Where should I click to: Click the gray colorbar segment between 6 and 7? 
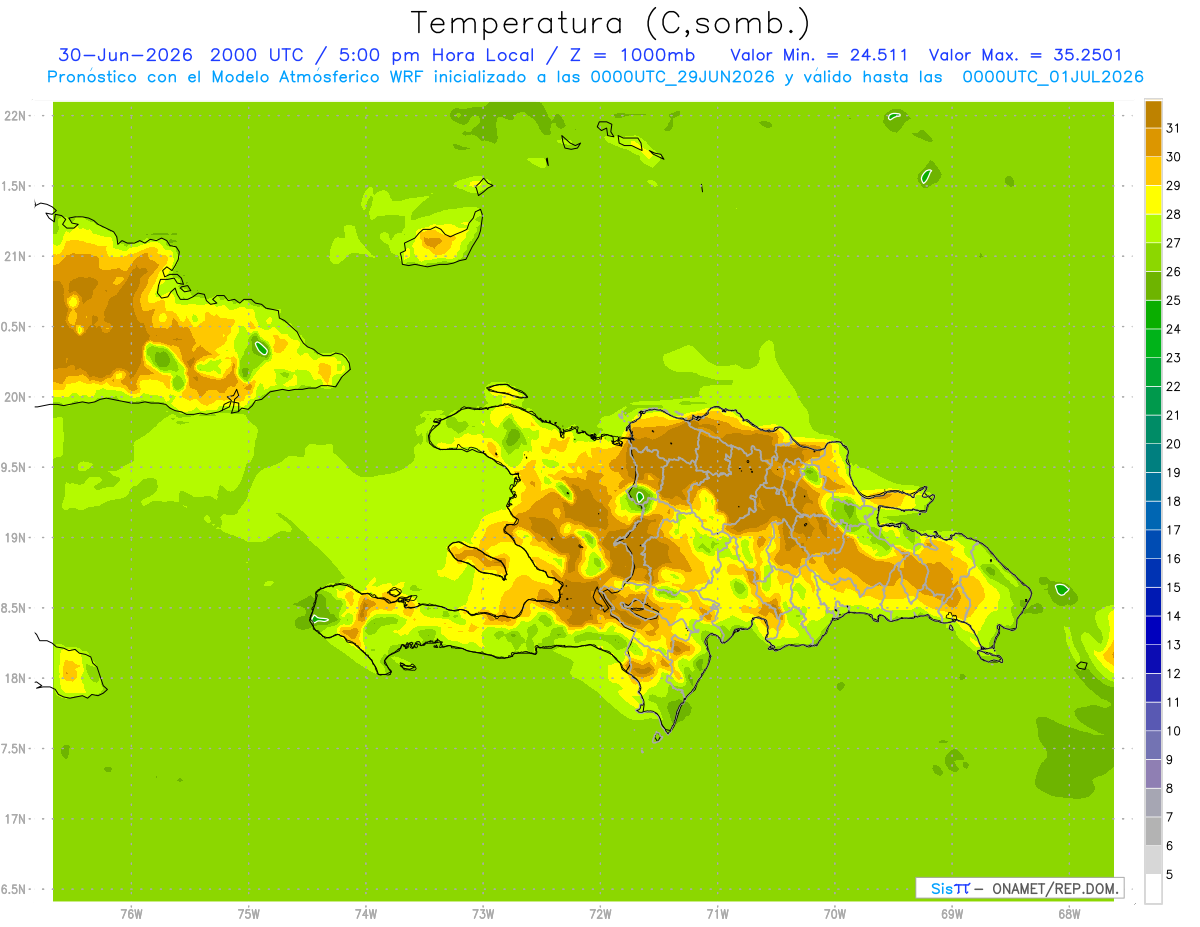(1153, 832)
